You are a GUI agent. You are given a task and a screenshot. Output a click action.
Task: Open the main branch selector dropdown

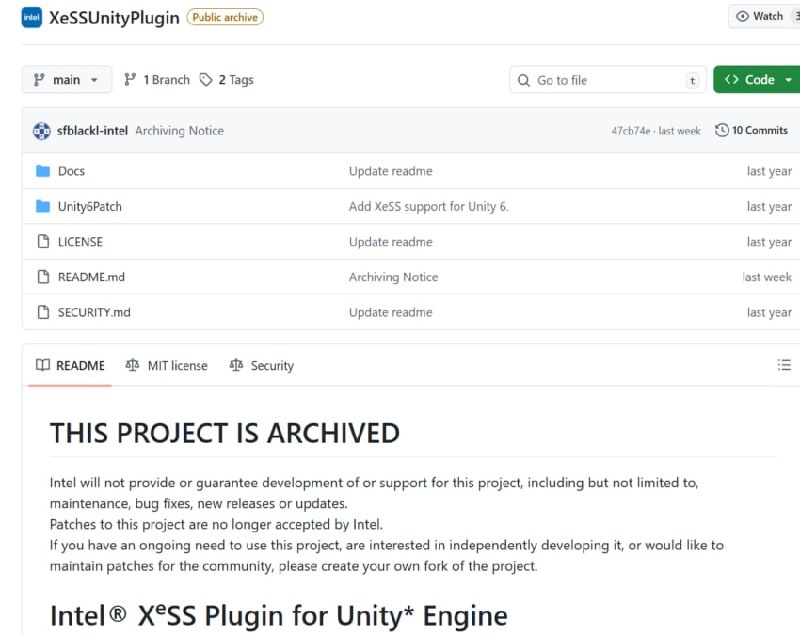tap(67, 80)
